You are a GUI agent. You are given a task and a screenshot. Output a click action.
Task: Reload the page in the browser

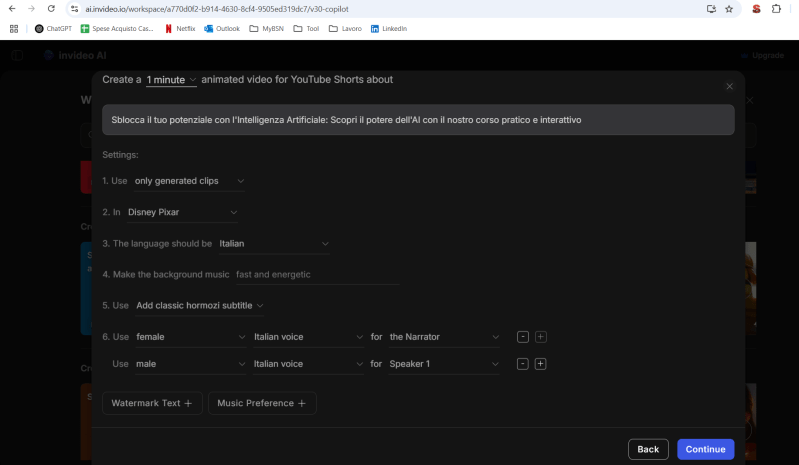(x=54, y=9)
